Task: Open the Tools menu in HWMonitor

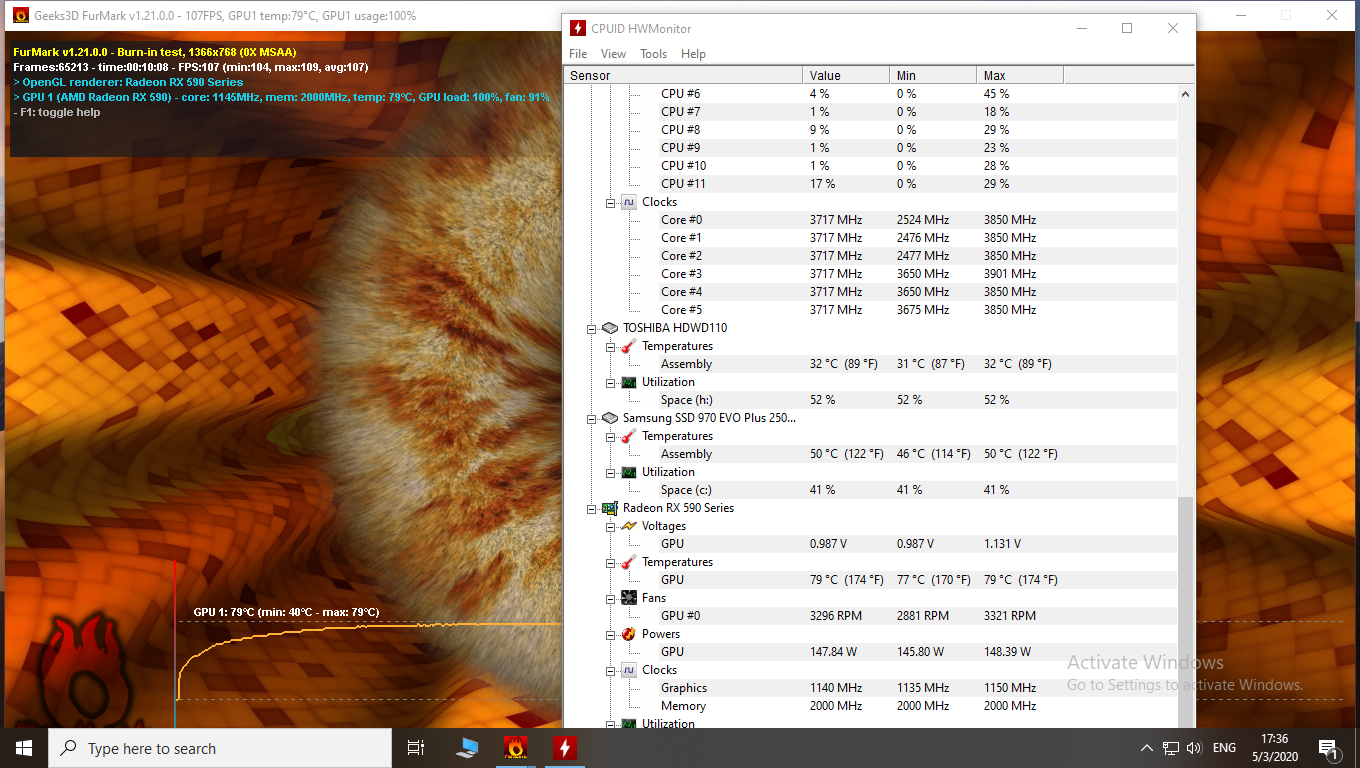Action: click(x=653, y=54)
